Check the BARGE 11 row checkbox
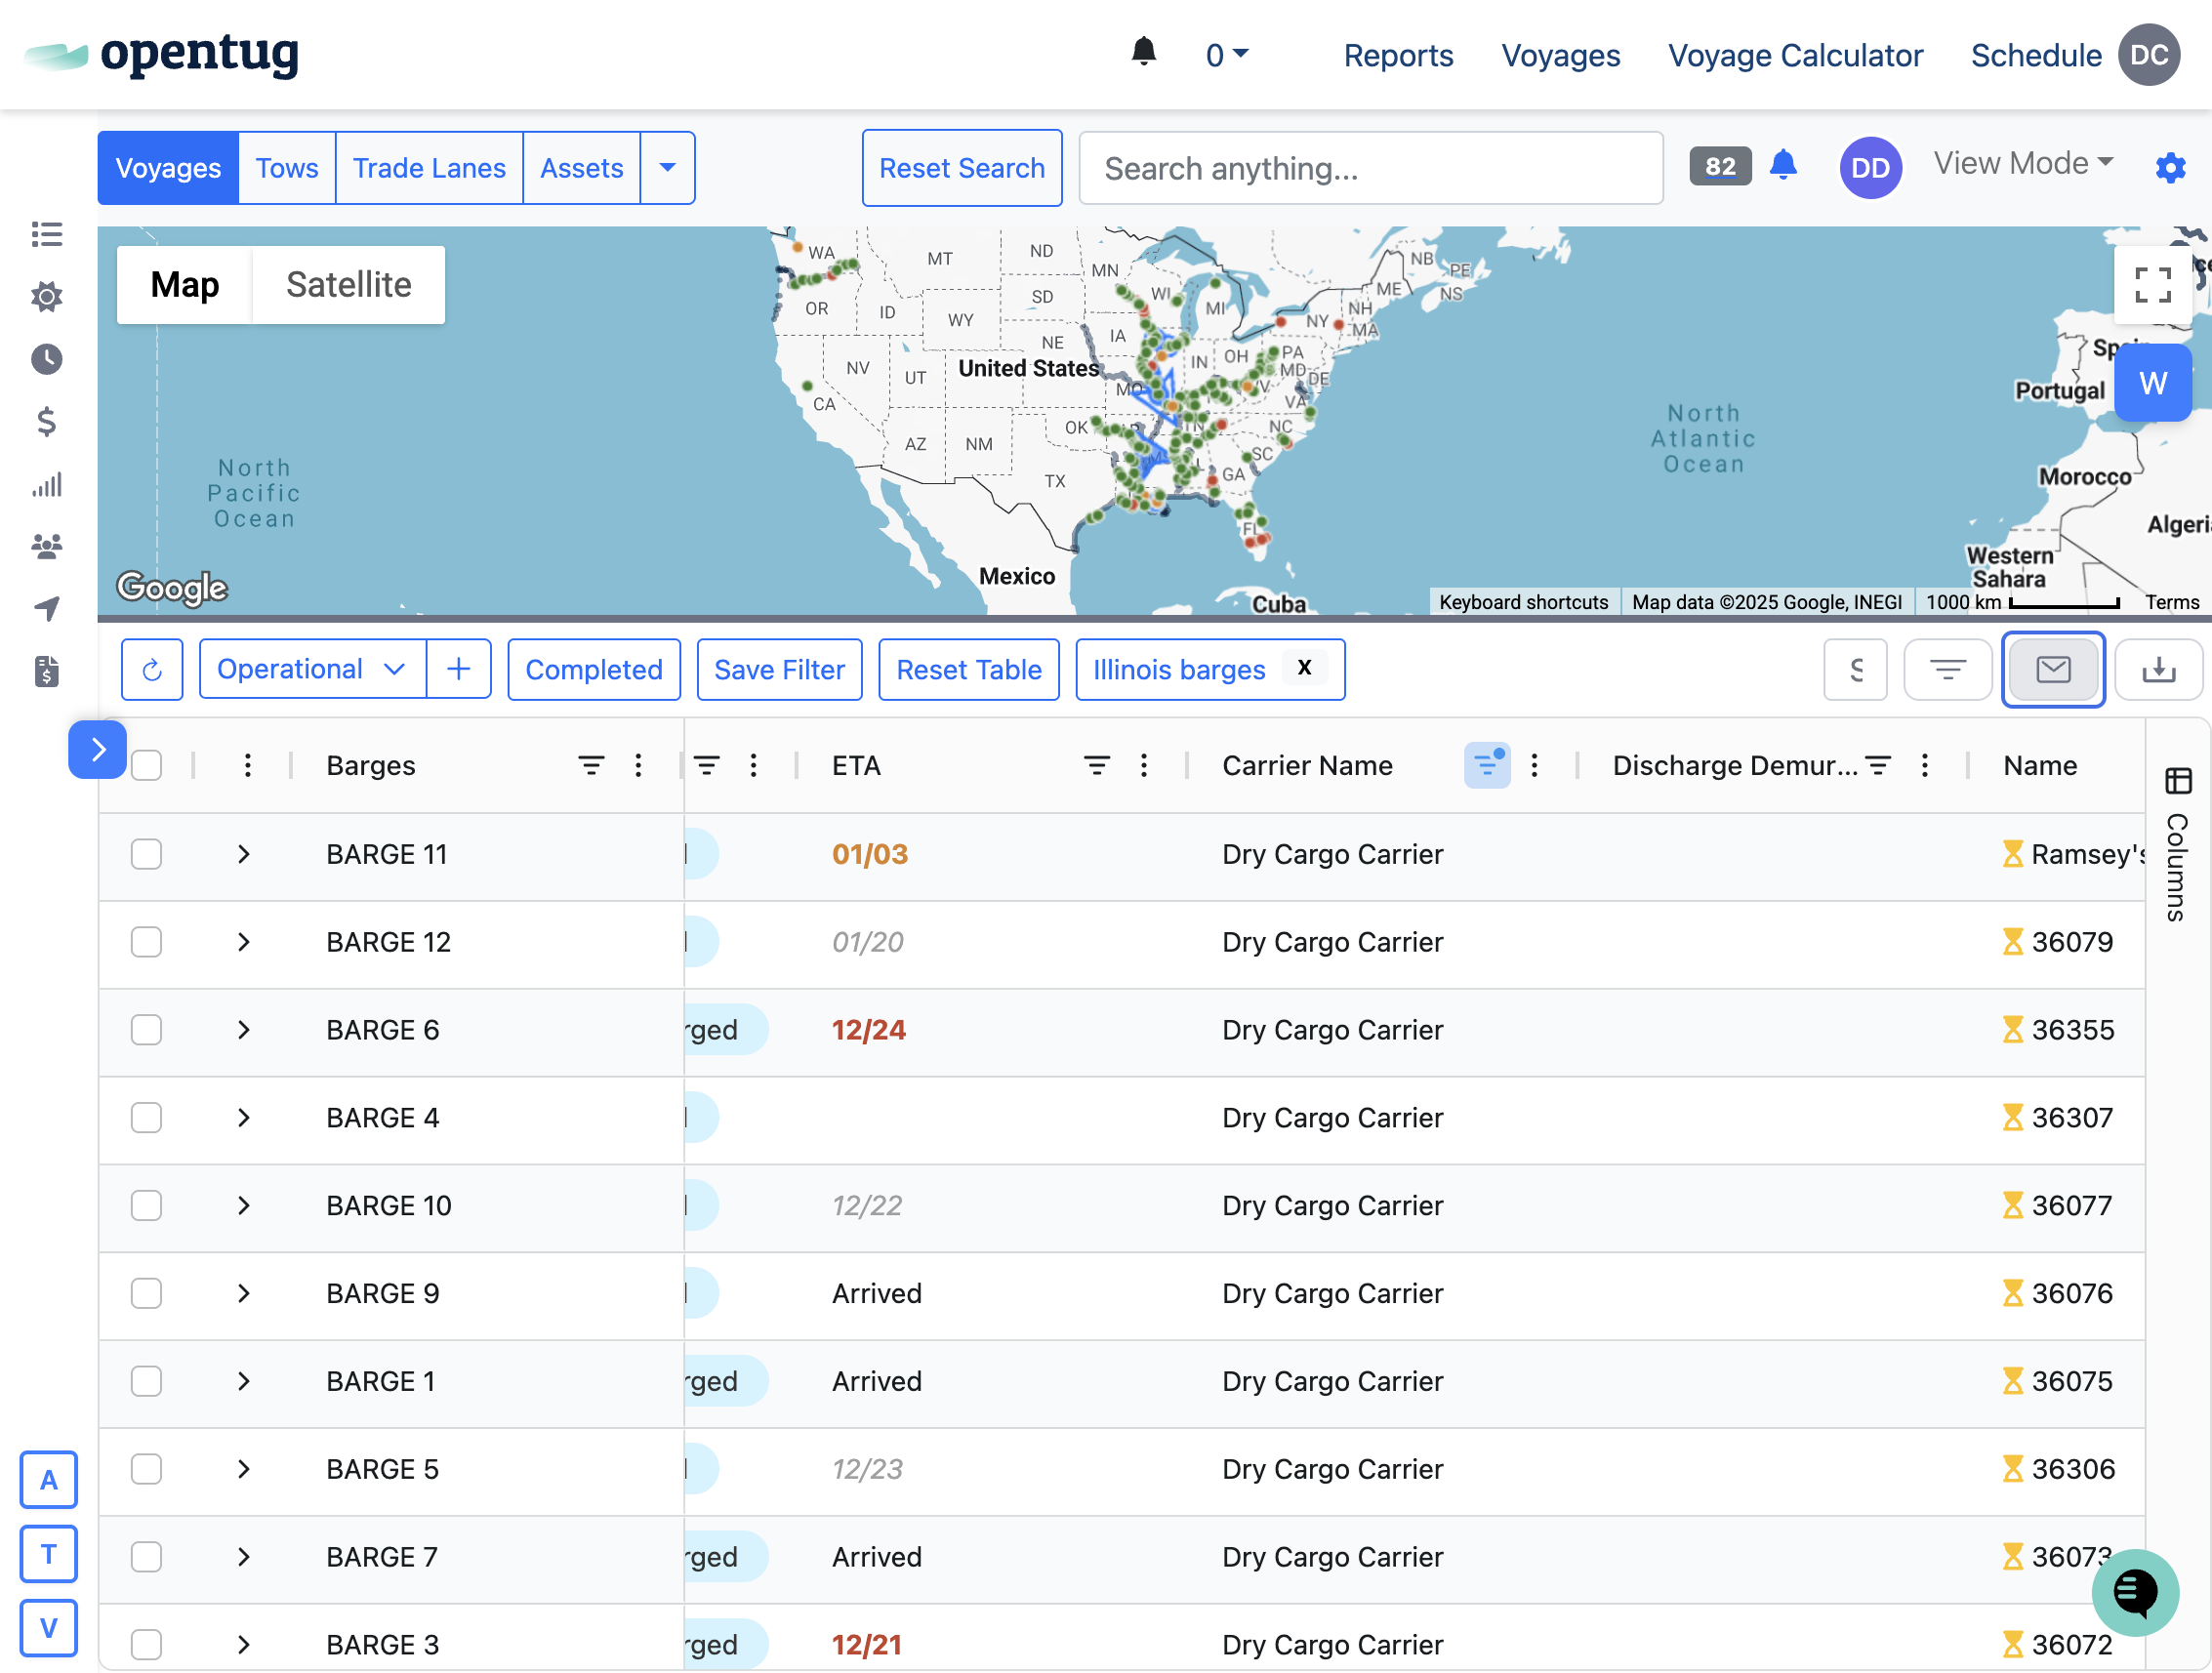This screenshot has height=1673, width=2212. [146, 854]
